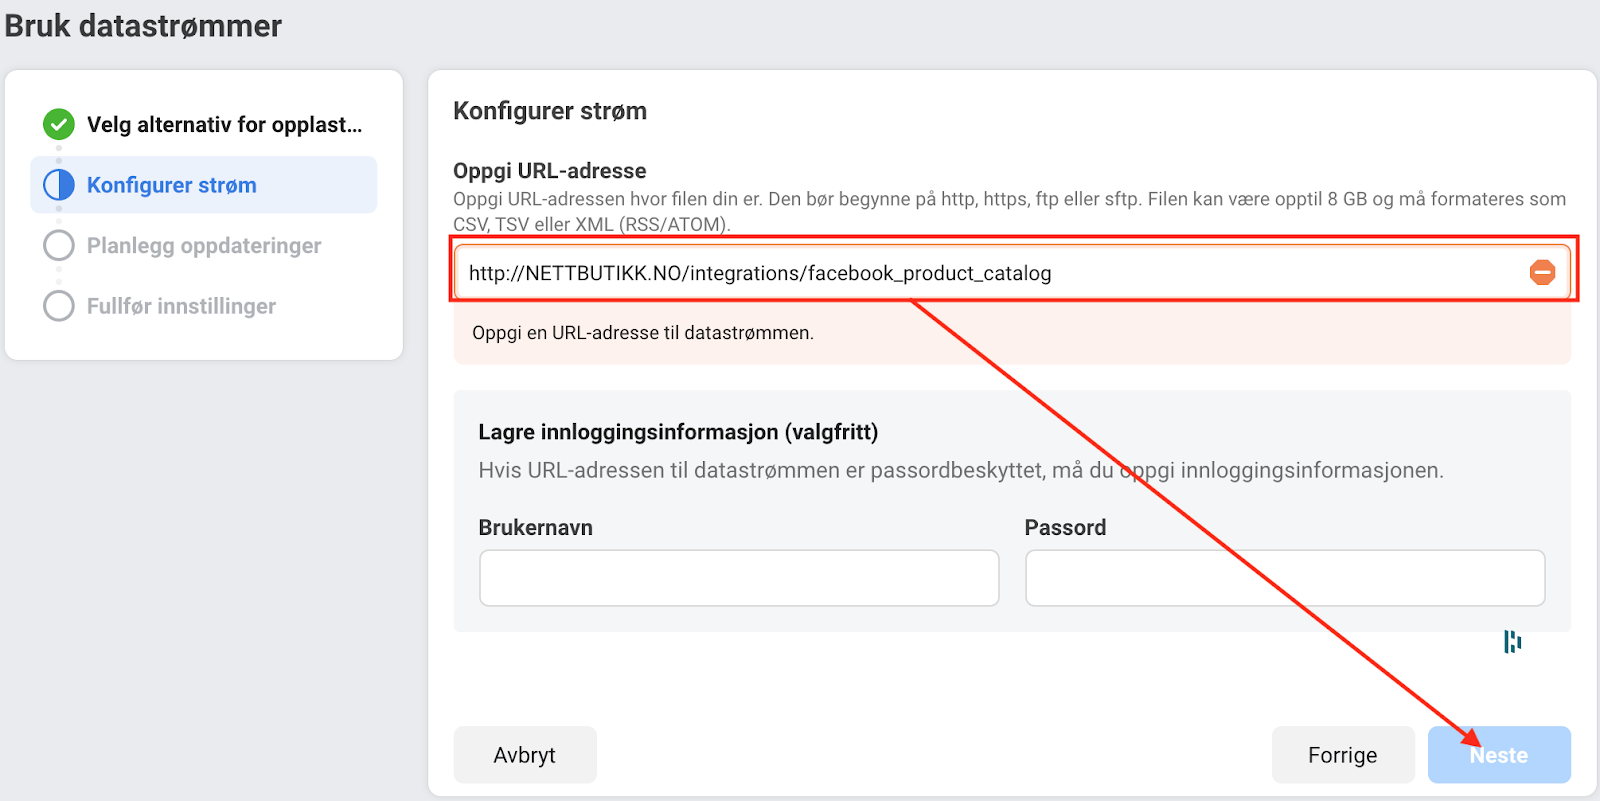This screenshot has width=1600, height=801.
Task: Click the URL error message banner
Action: pos(1012,333)
